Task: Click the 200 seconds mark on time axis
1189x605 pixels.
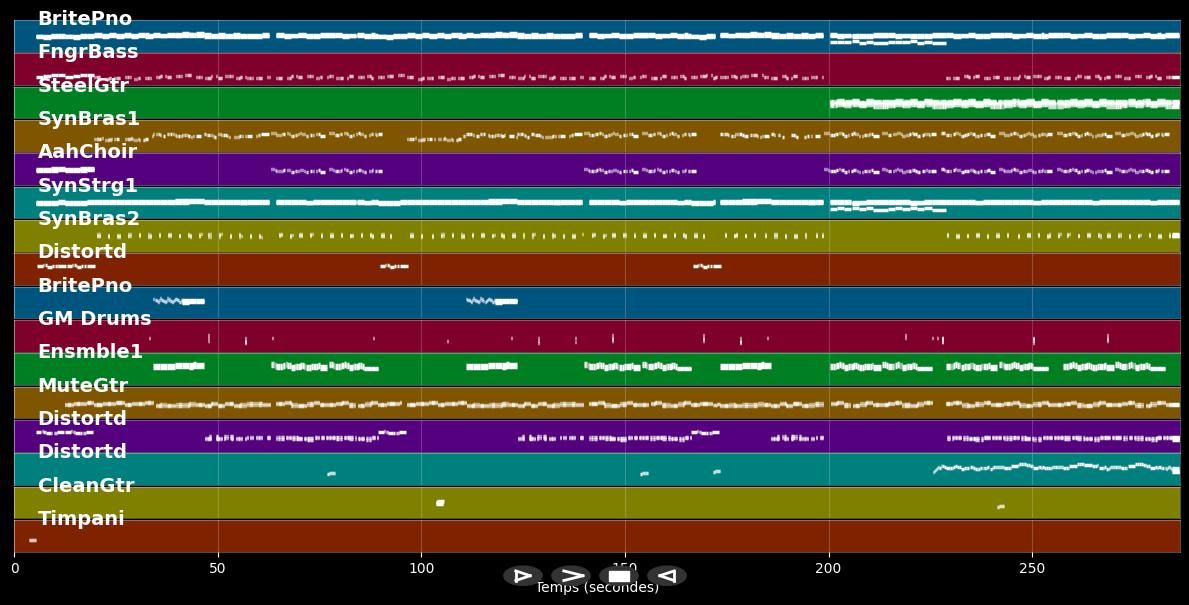Action: click(828, 569)
